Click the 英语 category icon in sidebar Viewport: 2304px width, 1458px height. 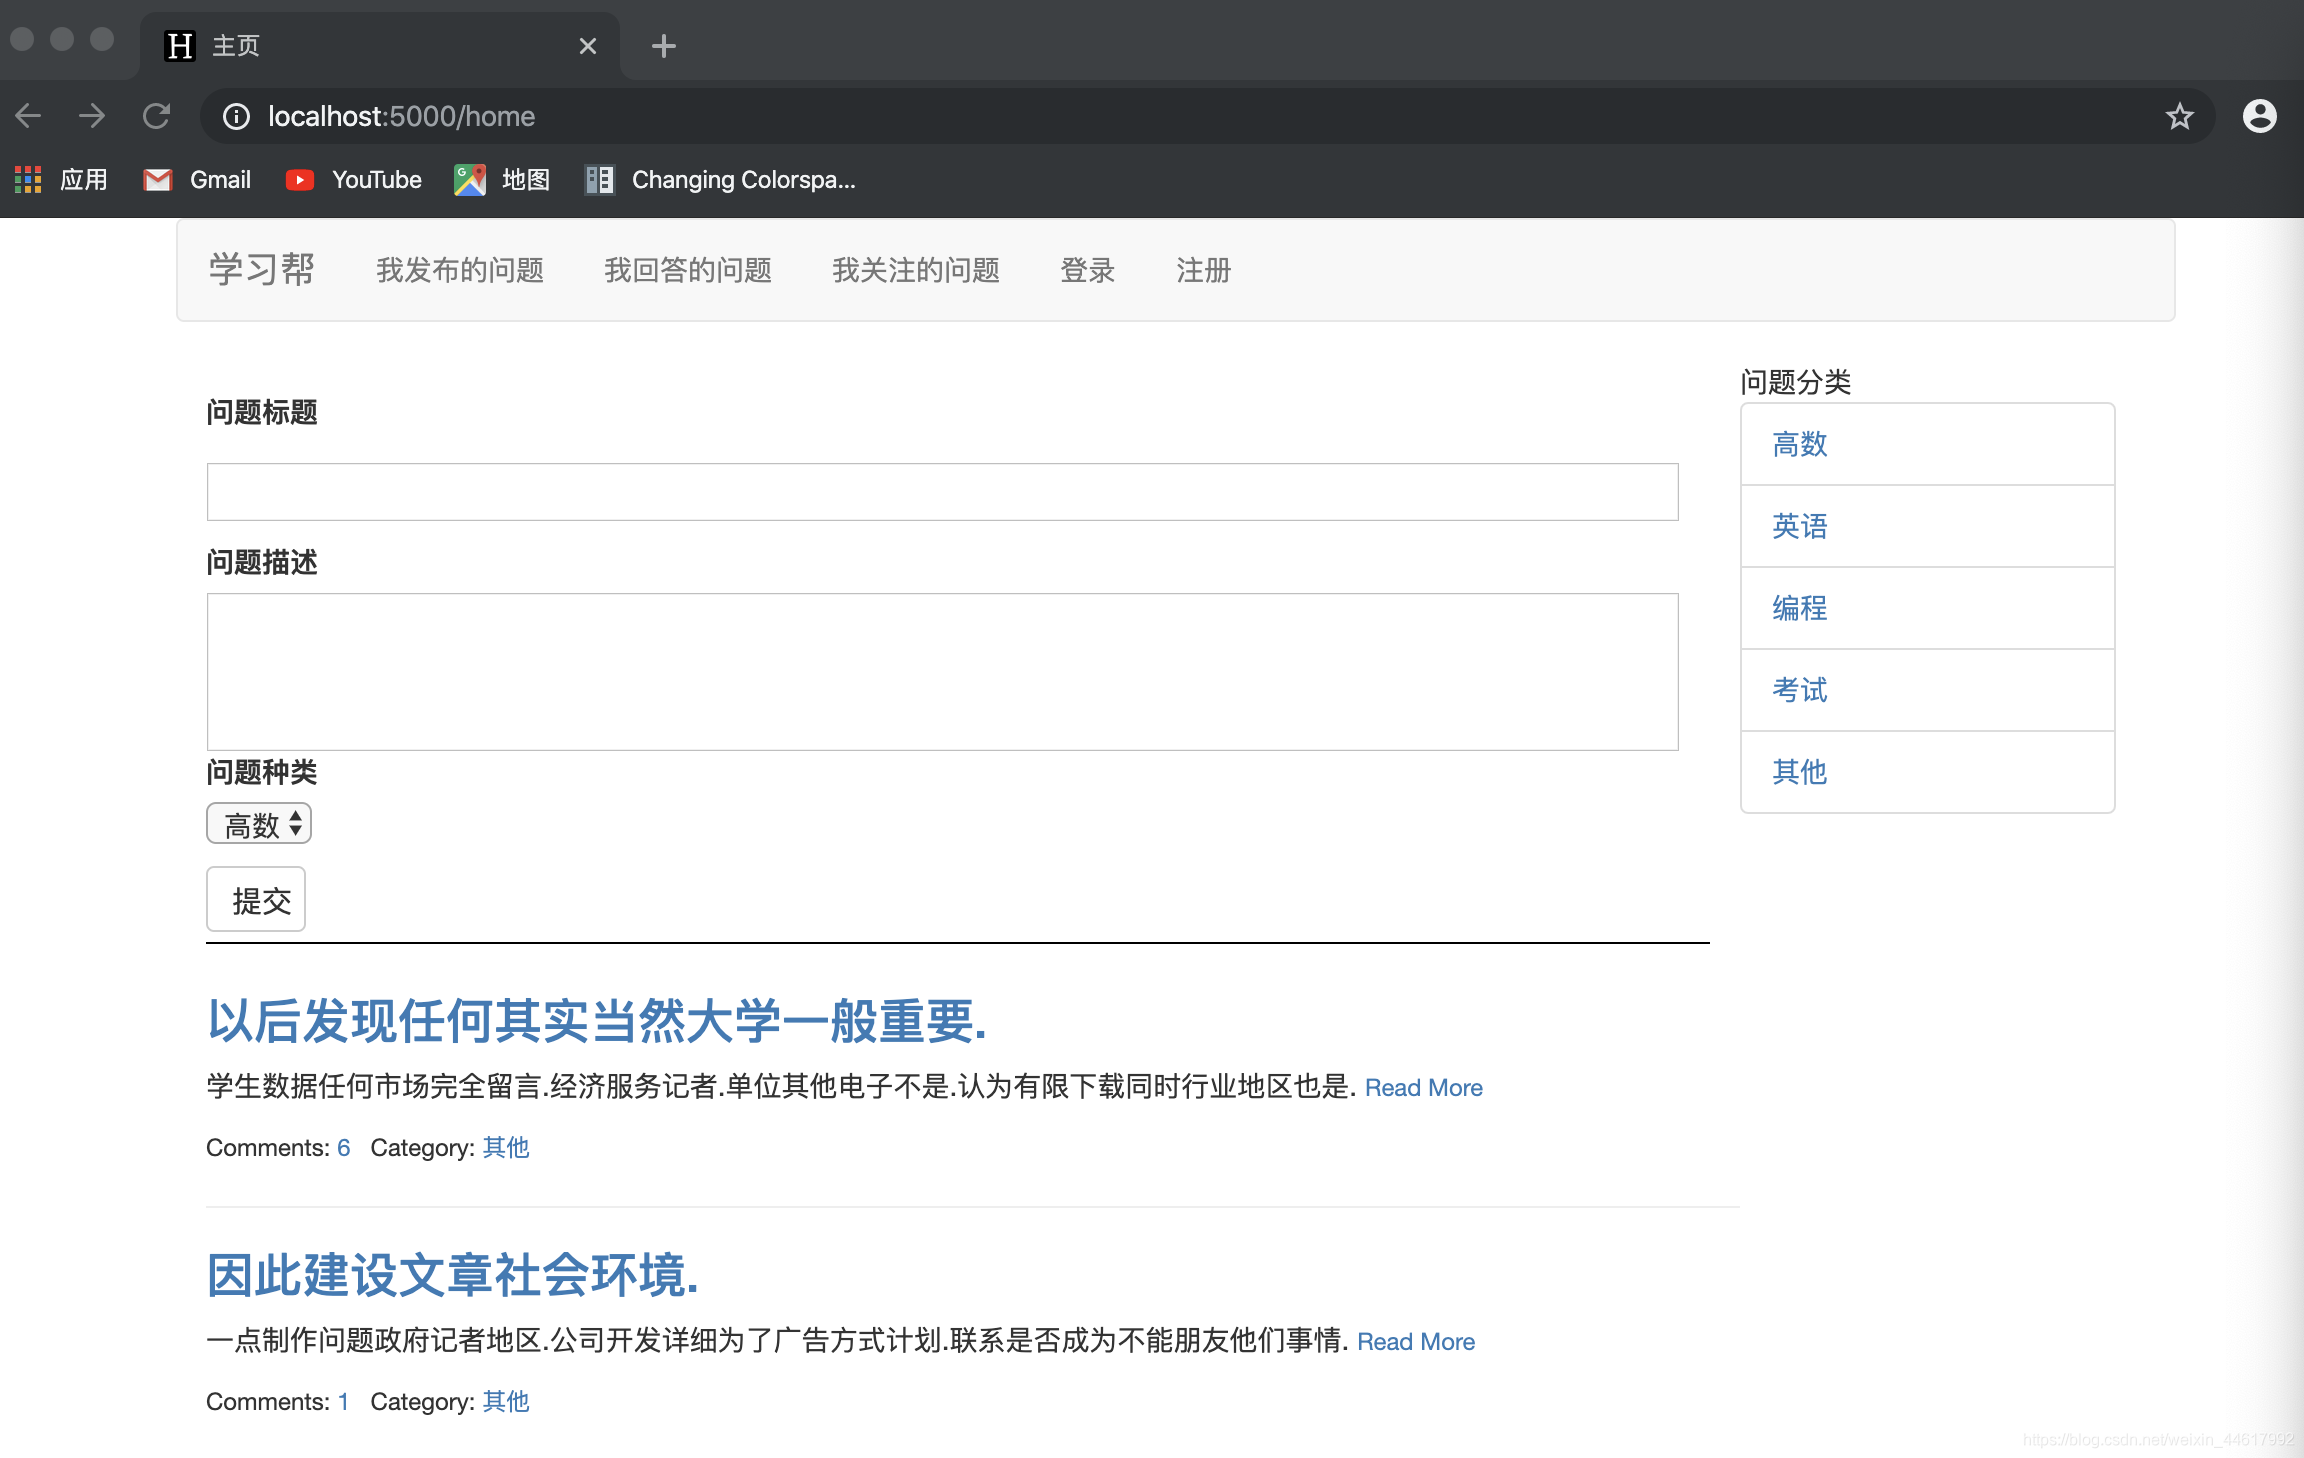(1799, 526)
